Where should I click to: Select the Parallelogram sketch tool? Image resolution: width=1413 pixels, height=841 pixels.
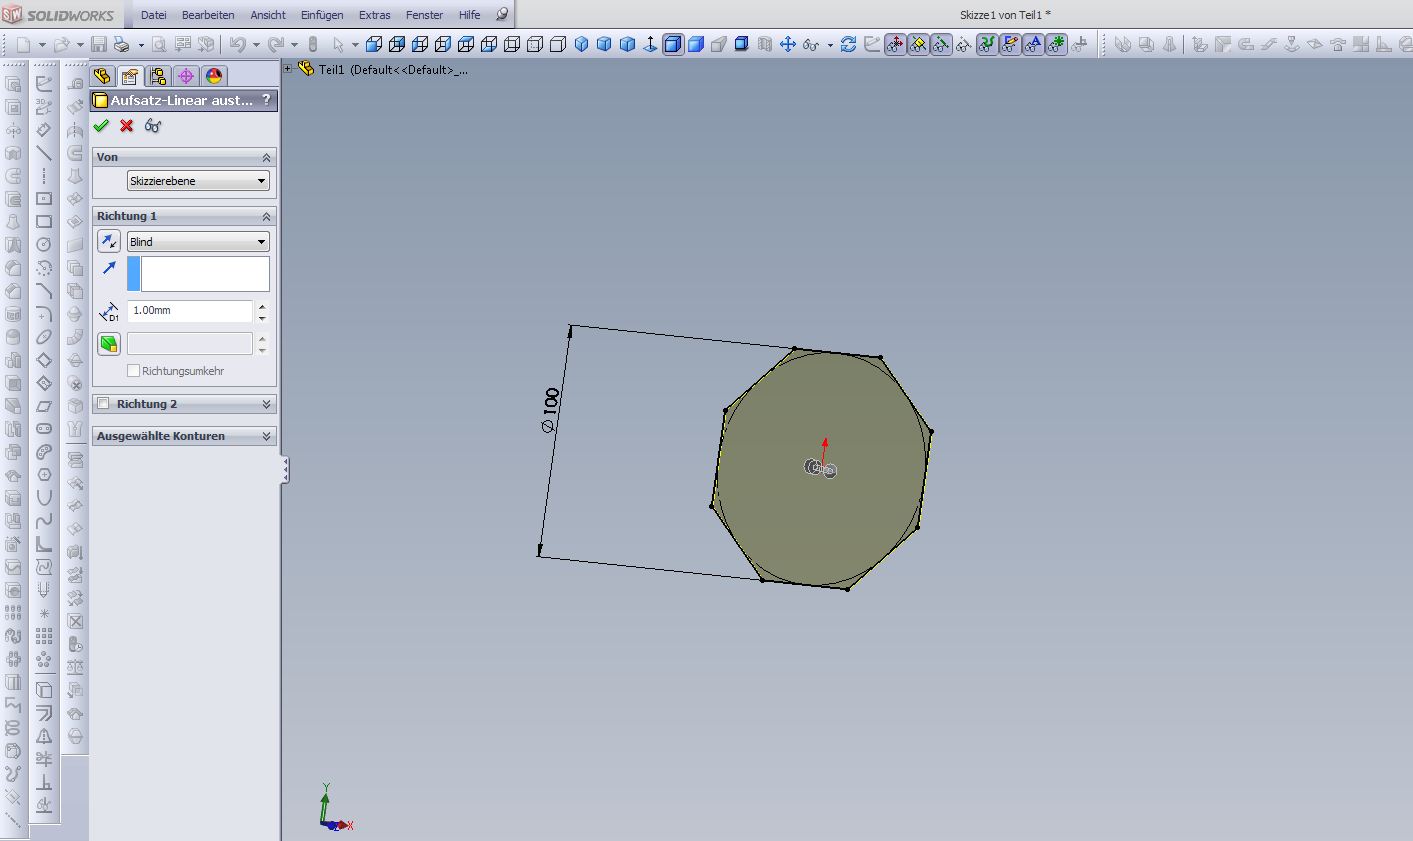44,406
